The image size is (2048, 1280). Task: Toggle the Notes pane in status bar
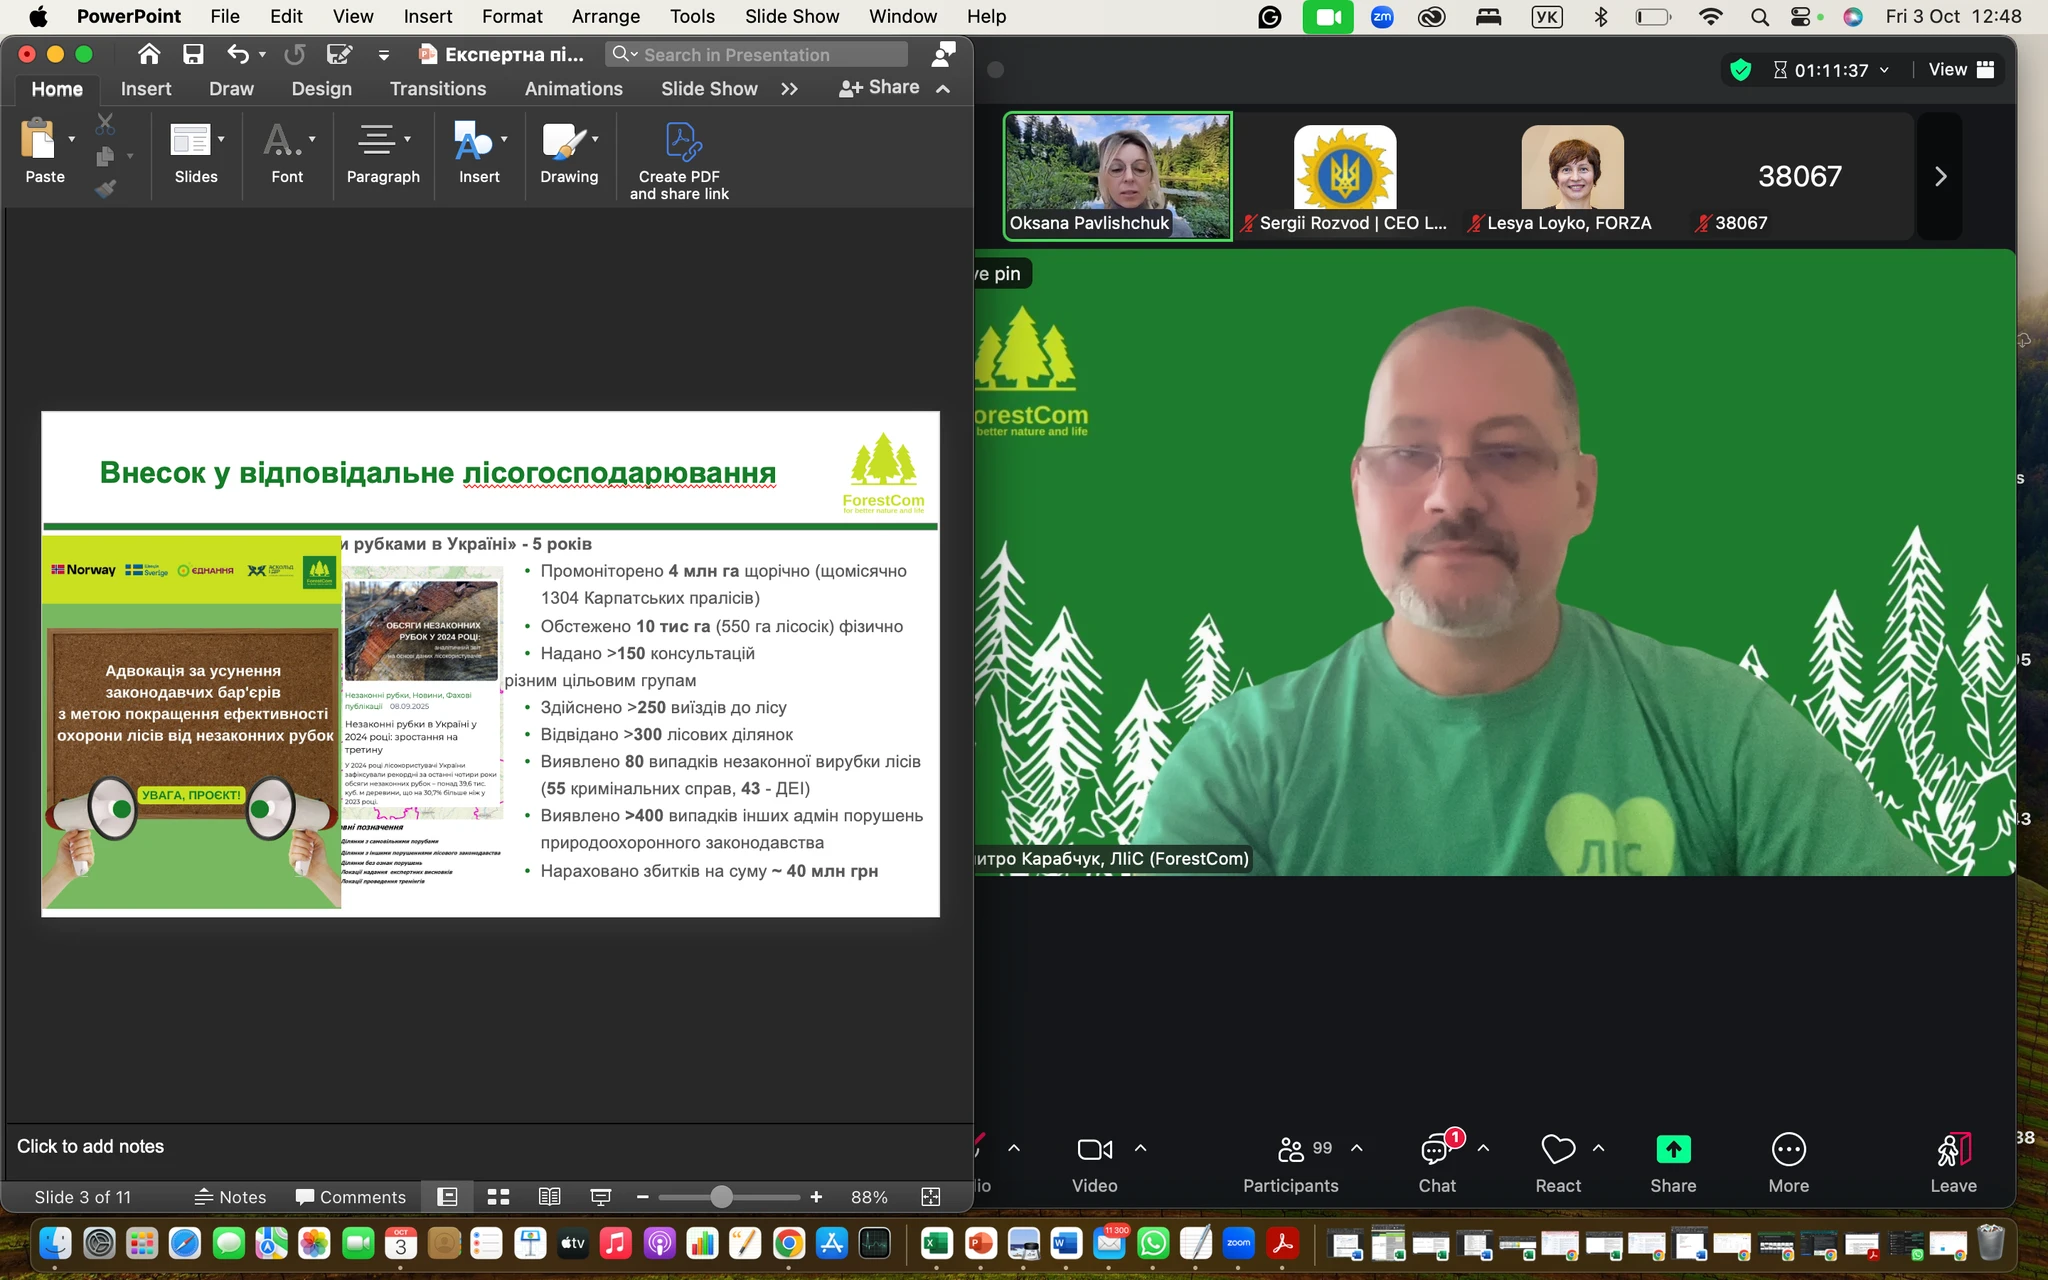(x=230, y=1197)
